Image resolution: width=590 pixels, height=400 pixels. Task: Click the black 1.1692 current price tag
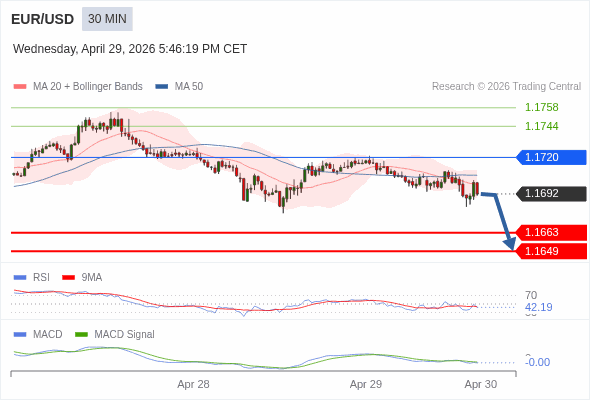coord(551,193)
